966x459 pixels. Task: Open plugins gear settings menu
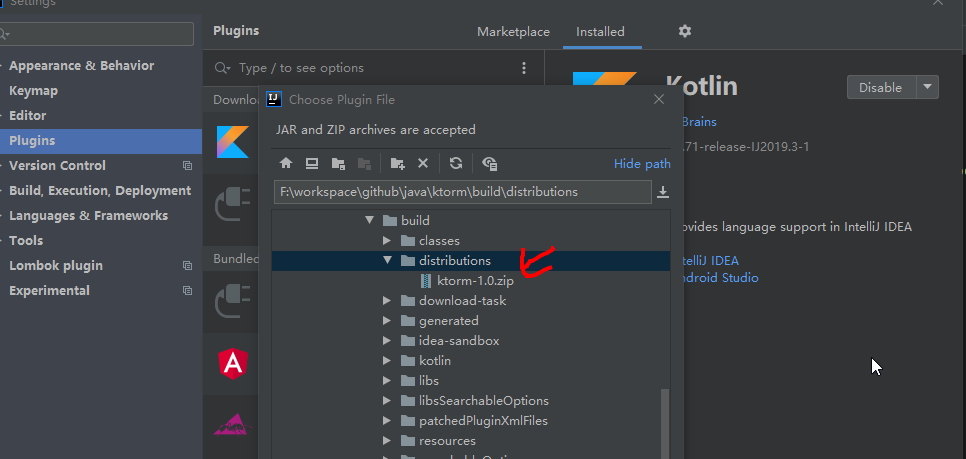[x=684, y=31]
